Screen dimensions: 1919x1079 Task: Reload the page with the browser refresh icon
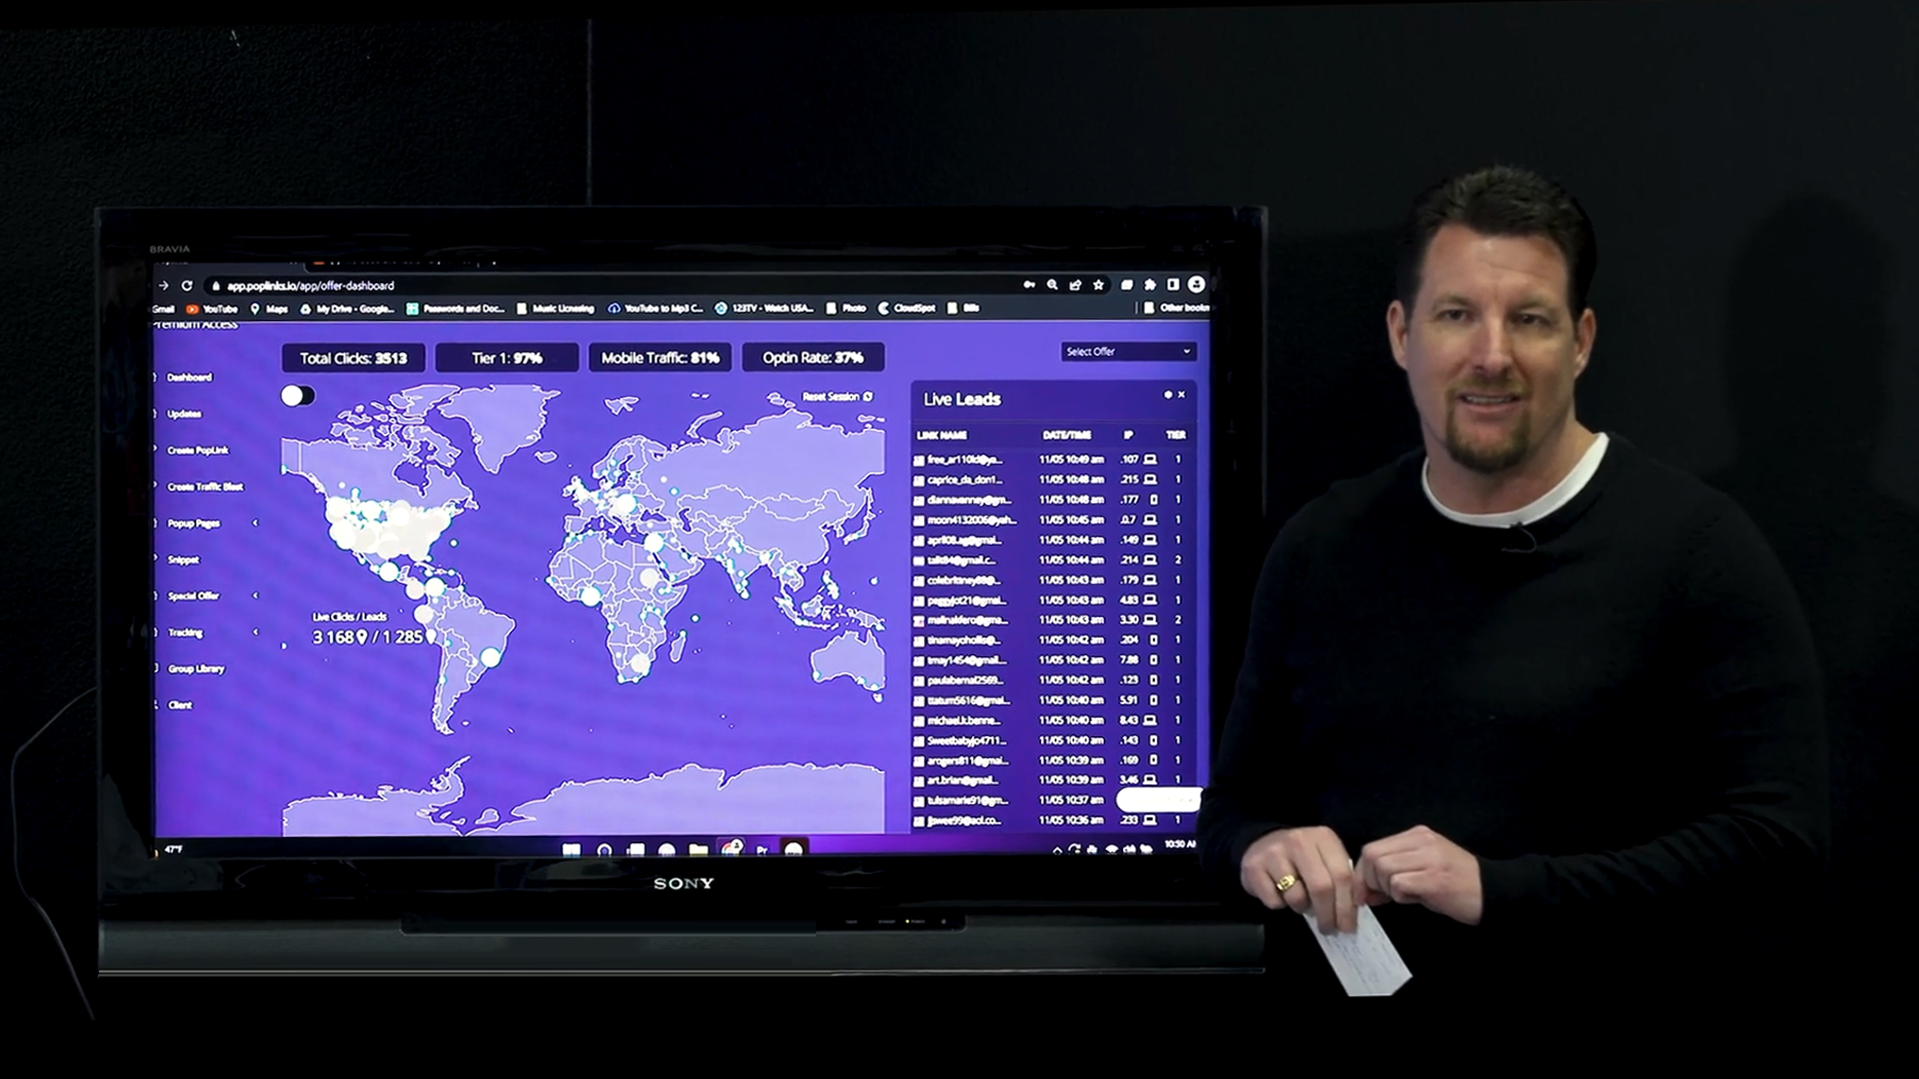pos(187,286)
